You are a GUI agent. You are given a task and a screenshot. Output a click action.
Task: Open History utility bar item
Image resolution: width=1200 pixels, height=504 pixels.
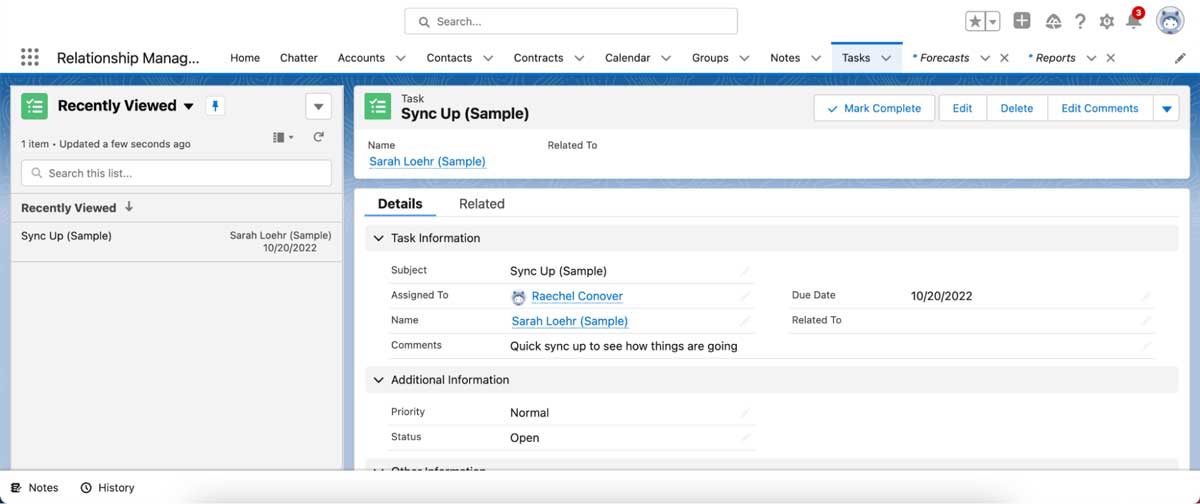[107, 488]
